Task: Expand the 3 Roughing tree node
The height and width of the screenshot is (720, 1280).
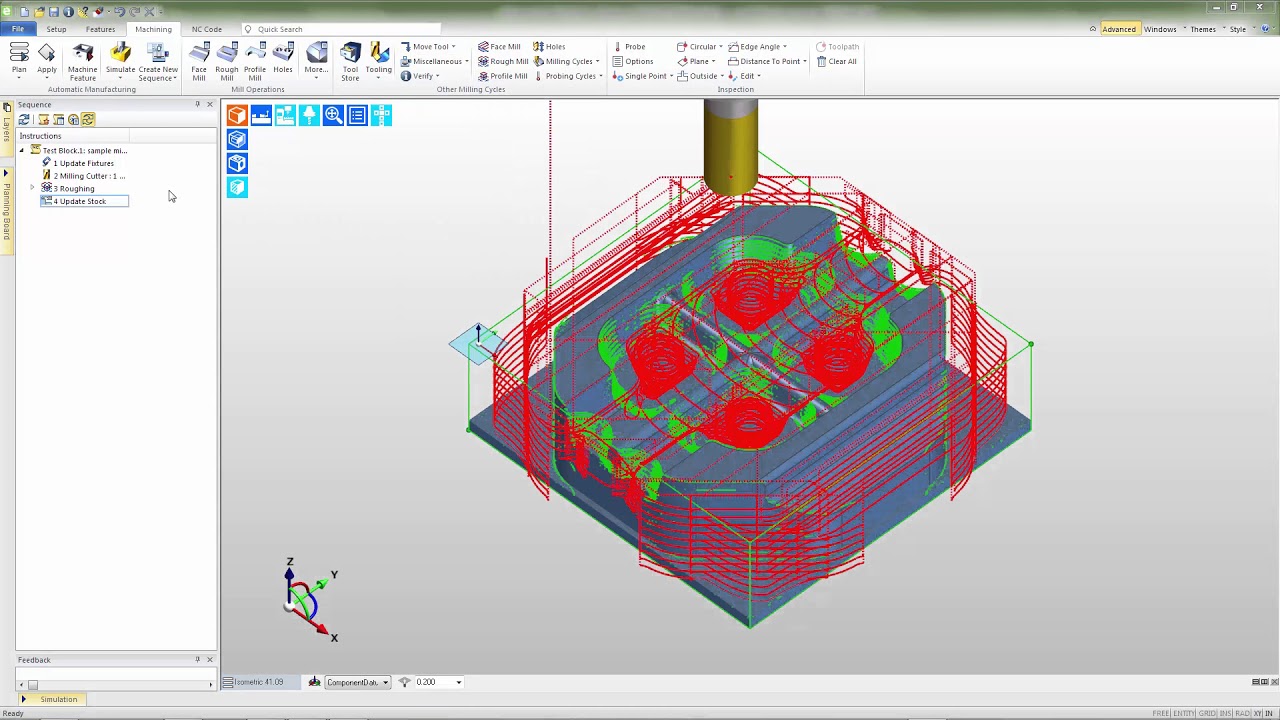Action: point(32,188)
